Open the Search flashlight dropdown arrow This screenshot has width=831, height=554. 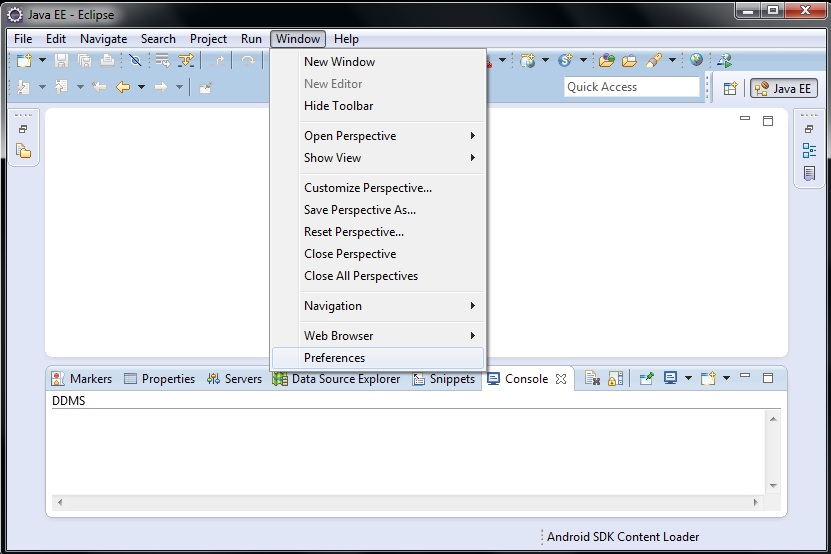tap(673, 60)
